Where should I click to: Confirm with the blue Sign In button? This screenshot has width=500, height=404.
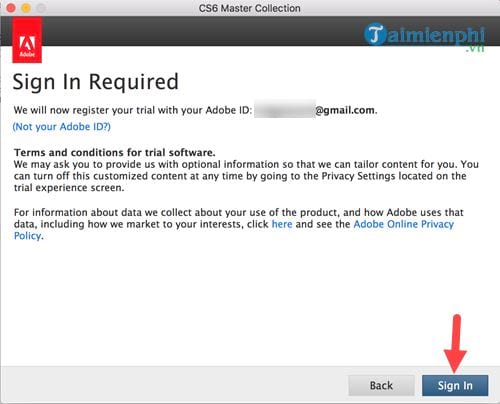(x=455, y=386)
